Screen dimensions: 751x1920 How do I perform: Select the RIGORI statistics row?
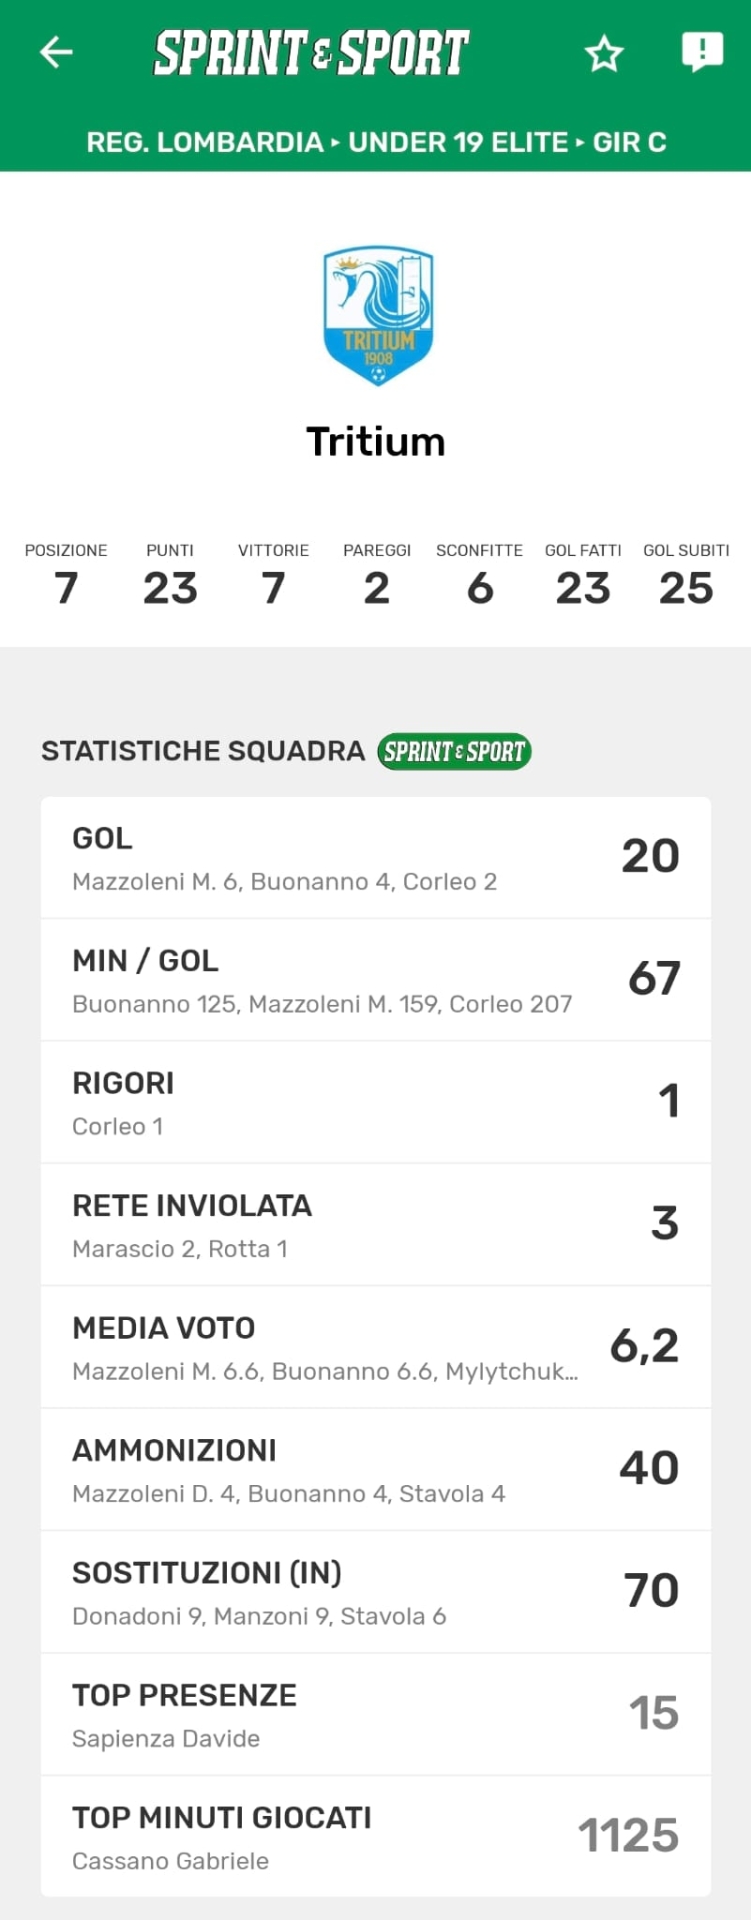pos(376,1102)
